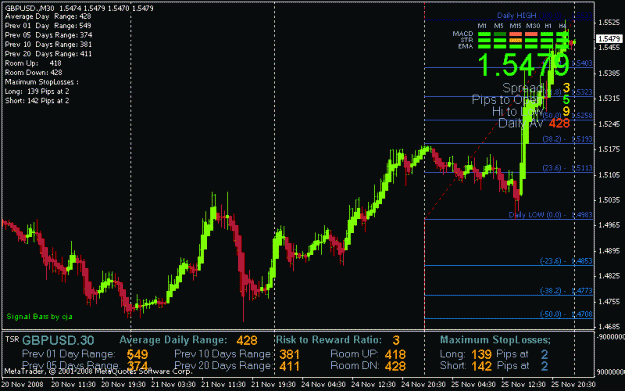Click the Daily LOW (0.0) level label

tap(550, 215)
